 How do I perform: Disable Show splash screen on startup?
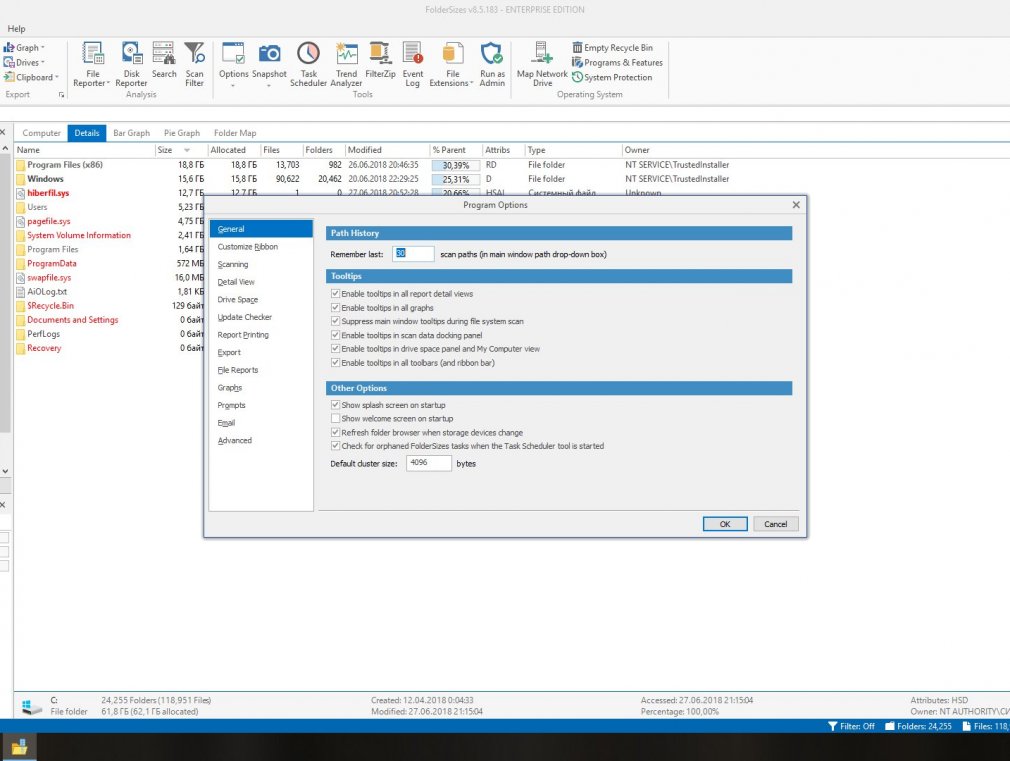(335, 405)
